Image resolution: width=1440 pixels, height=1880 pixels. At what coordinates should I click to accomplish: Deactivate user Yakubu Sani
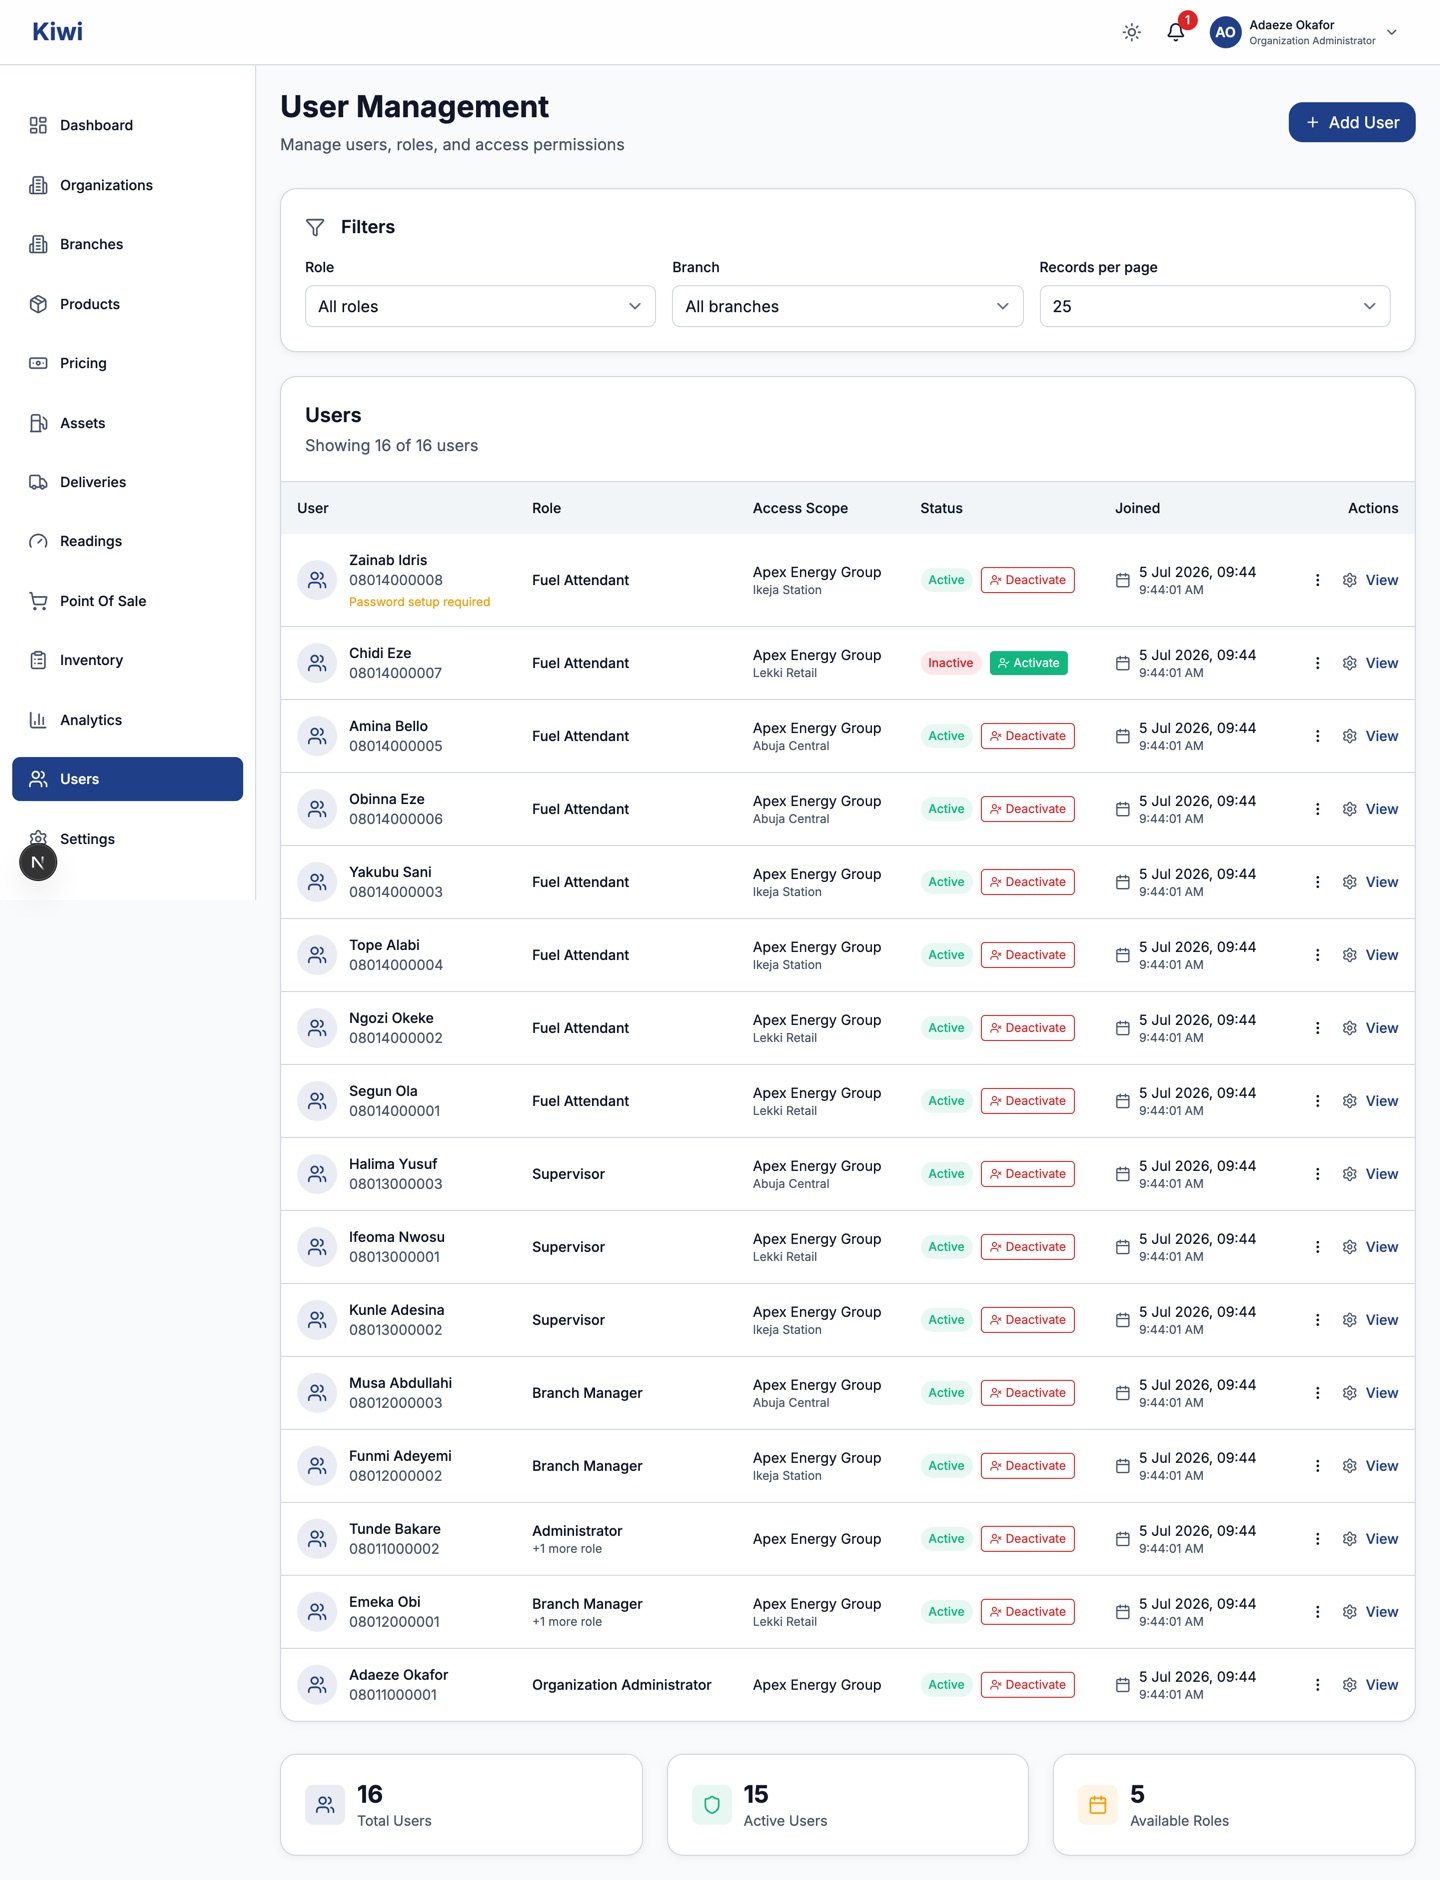(1027, 882)
